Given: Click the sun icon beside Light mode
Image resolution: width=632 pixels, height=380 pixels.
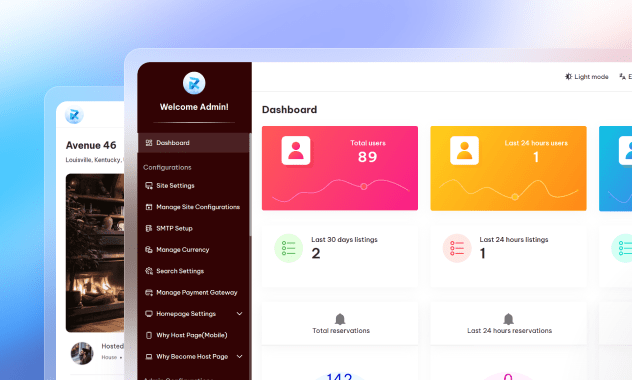Looking at the screenshot, I should [568, 77].
